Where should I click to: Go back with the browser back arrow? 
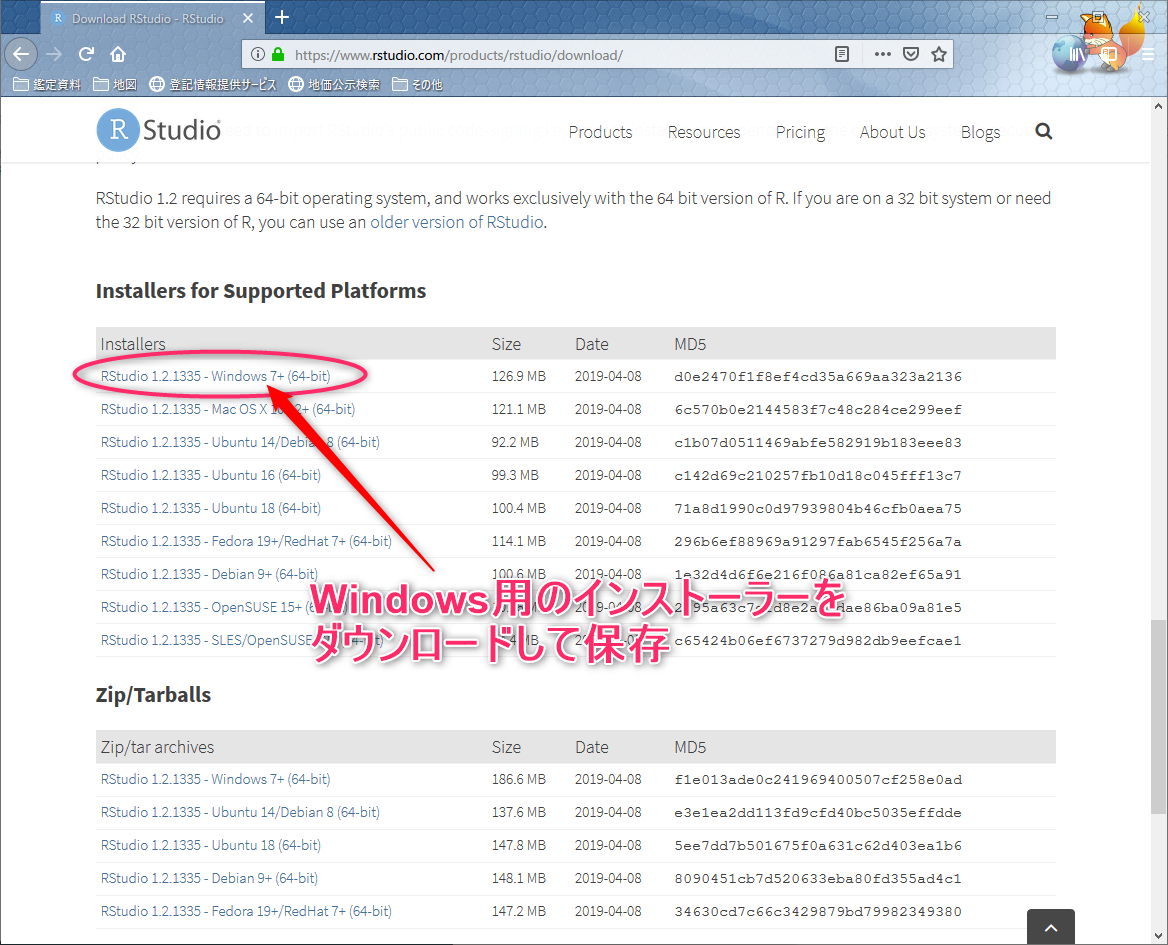click(21, 54)
